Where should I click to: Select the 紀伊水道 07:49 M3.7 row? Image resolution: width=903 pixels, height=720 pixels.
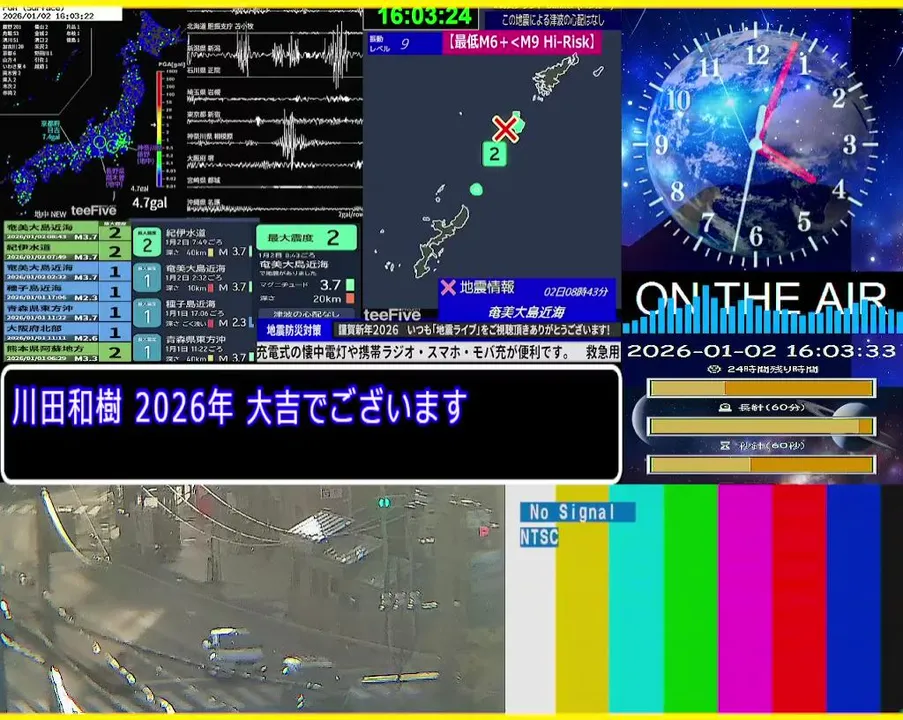(67, 251)
